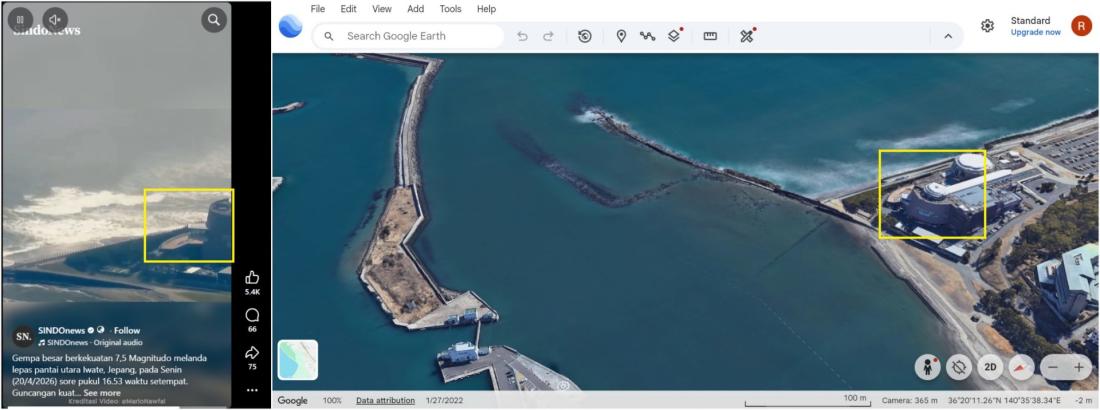This screenshot has width=1100, height=410.
Task: Select the add placemark tool
Action: coord(621,36)
